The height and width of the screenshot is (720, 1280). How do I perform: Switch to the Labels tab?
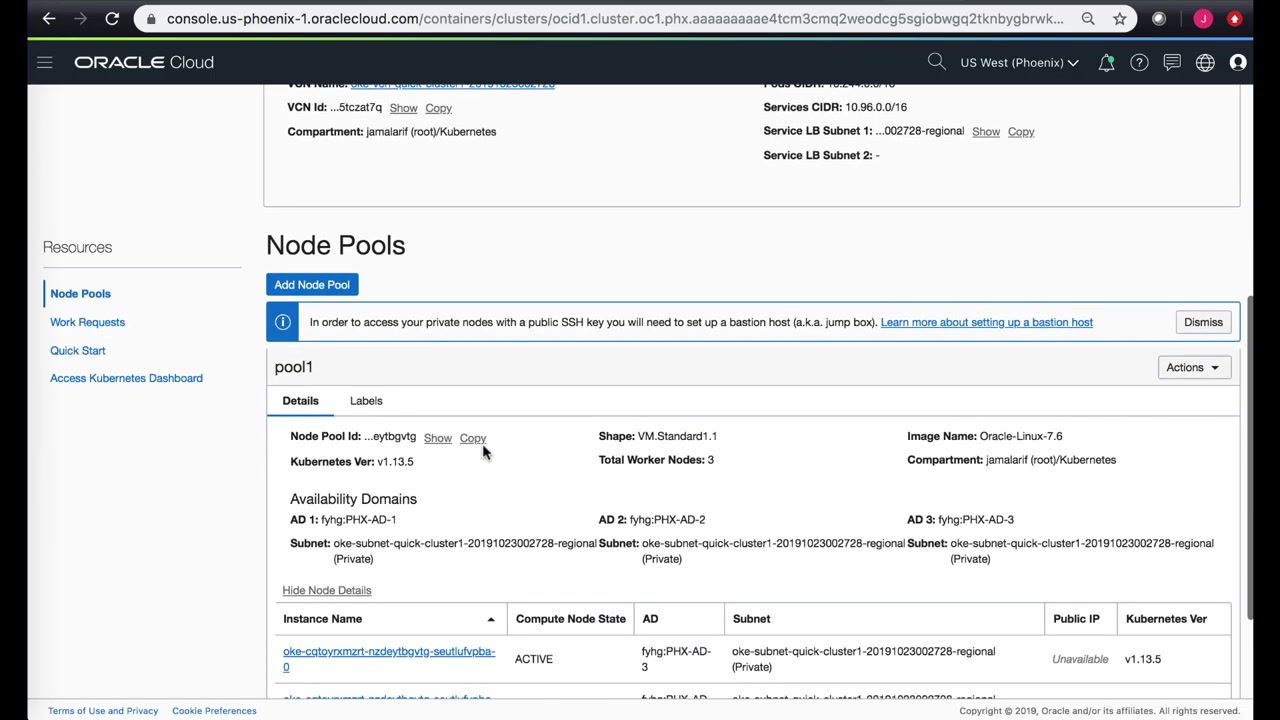pyautogui.click(x=366, y=400)
